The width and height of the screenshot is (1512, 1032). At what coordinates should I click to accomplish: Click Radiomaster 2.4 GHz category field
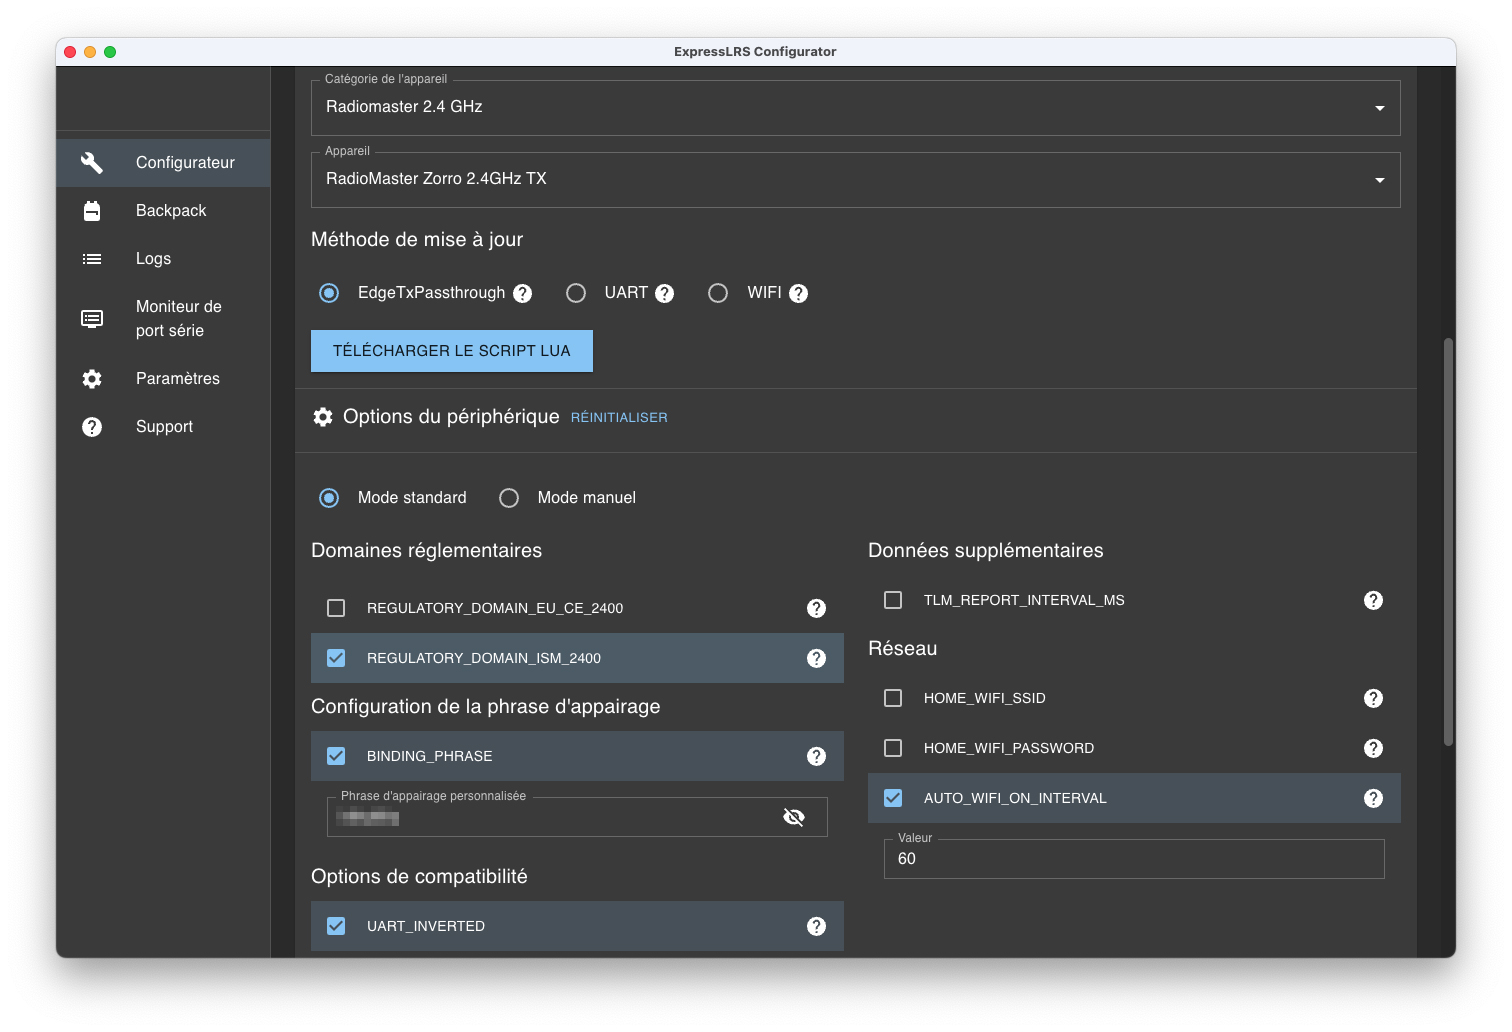(x=856, y=107)
